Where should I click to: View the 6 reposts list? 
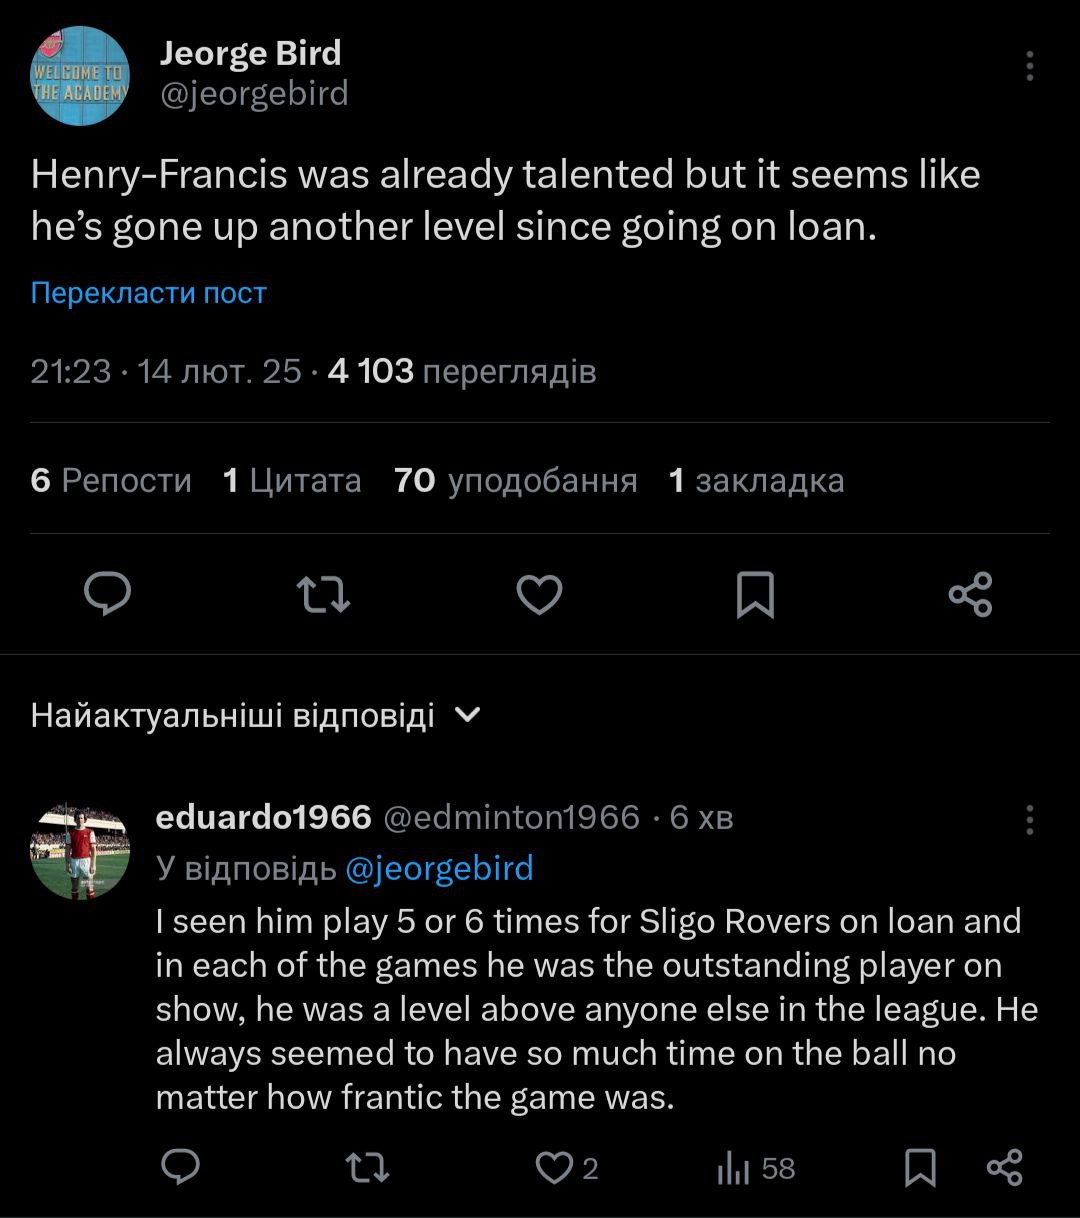(x=110, y=481)
